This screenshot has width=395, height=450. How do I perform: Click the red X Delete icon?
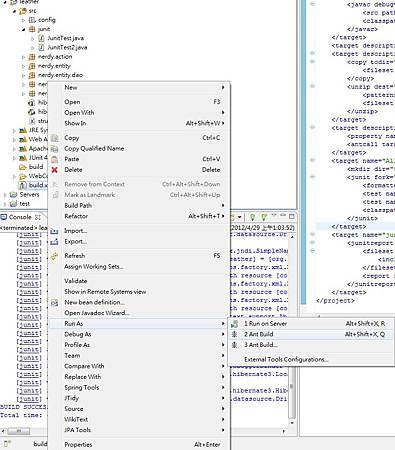pos(55,170)
